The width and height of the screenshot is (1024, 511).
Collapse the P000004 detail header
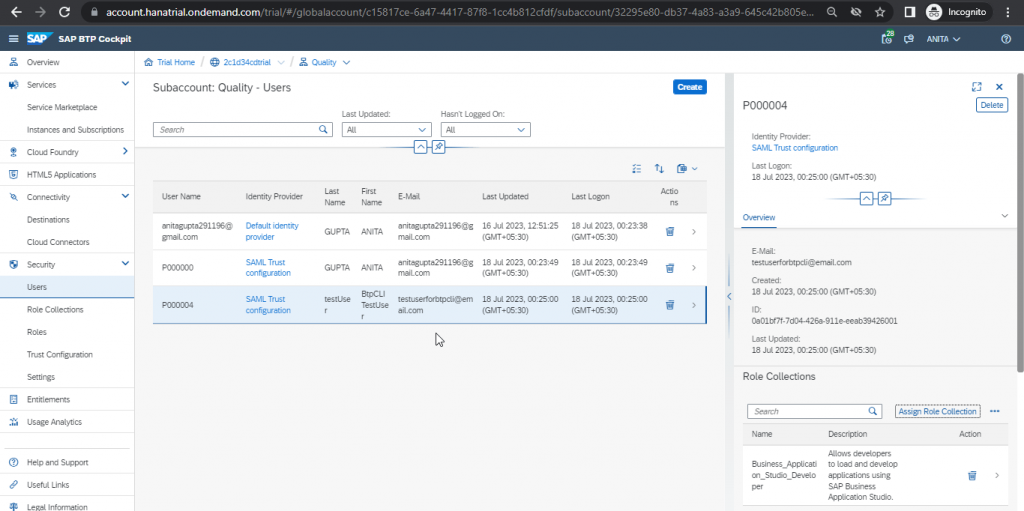pyautogui.click(x=866, y=199)
